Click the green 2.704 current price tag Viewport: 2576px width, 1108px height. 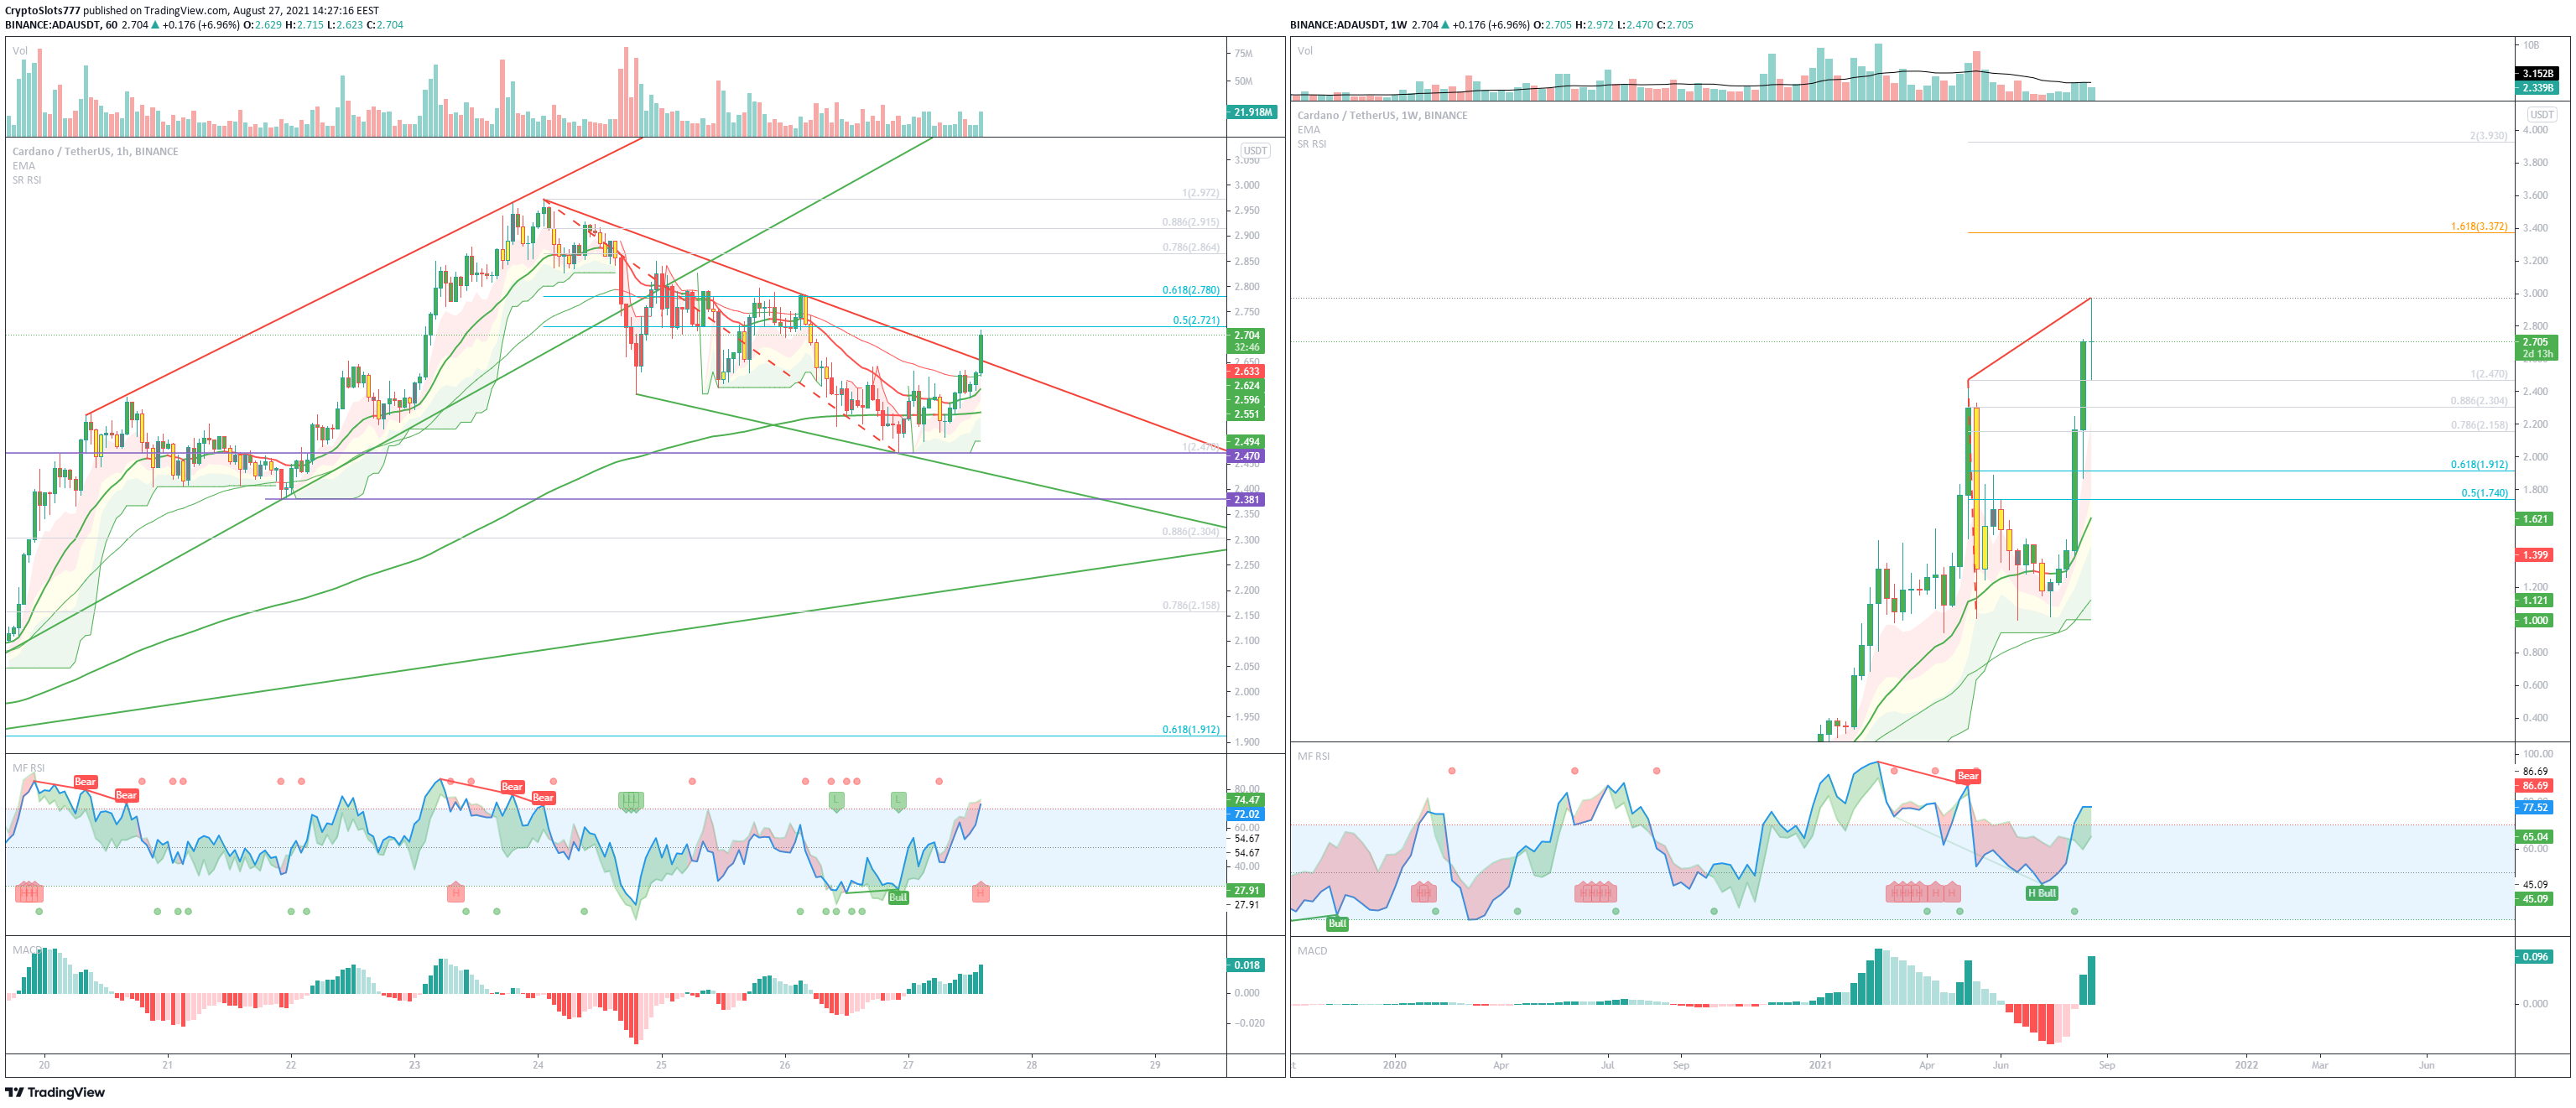pyautogui.click(x=1246, y=341)
